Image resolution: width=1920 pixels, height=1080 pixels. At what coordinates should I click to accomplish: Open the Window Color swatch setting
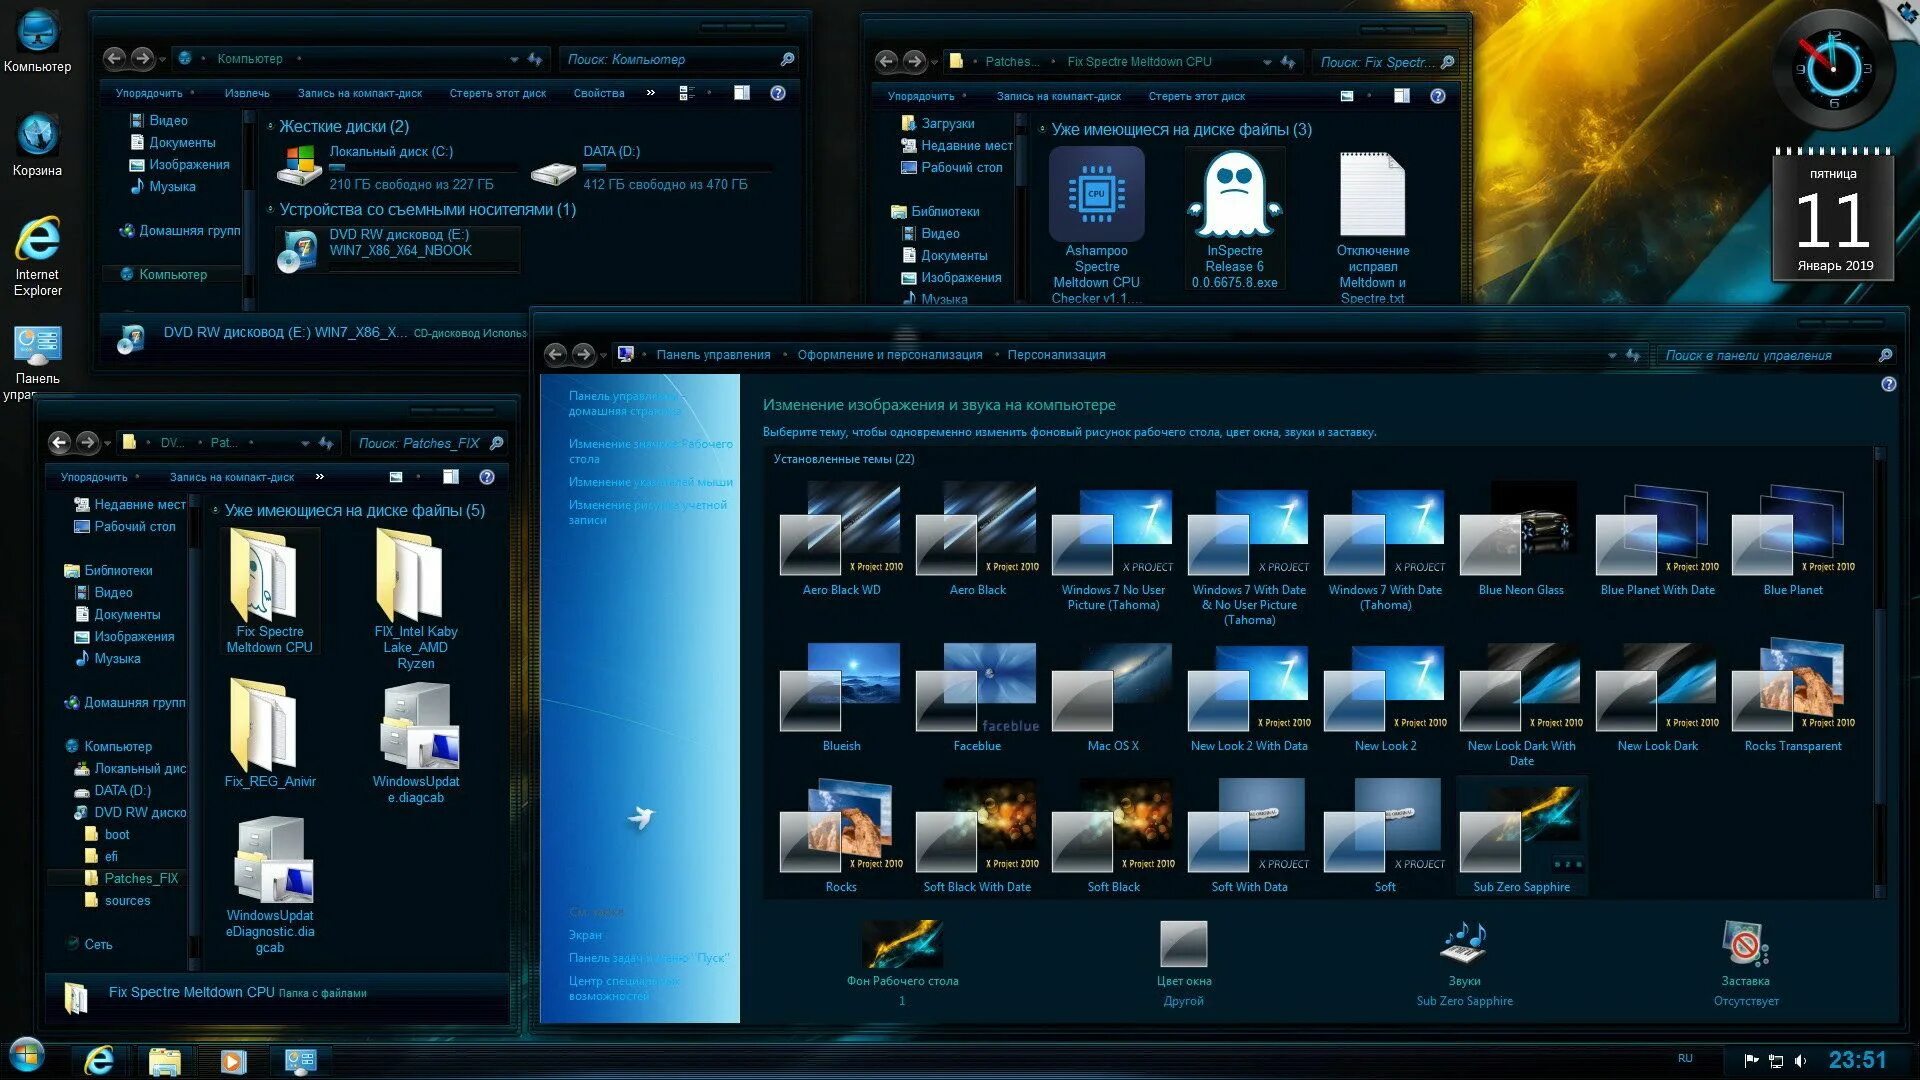click(1183, 945)
